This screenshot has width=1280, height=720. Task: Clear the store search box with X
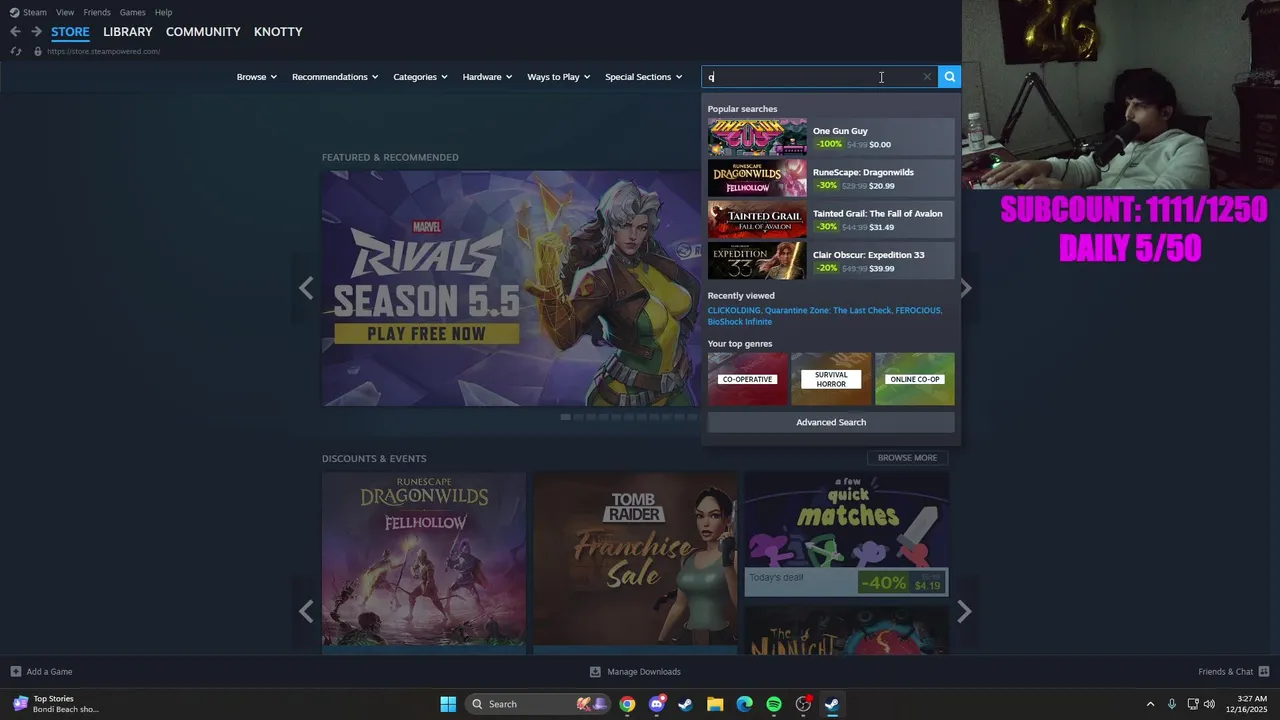(x=927, y=77)
